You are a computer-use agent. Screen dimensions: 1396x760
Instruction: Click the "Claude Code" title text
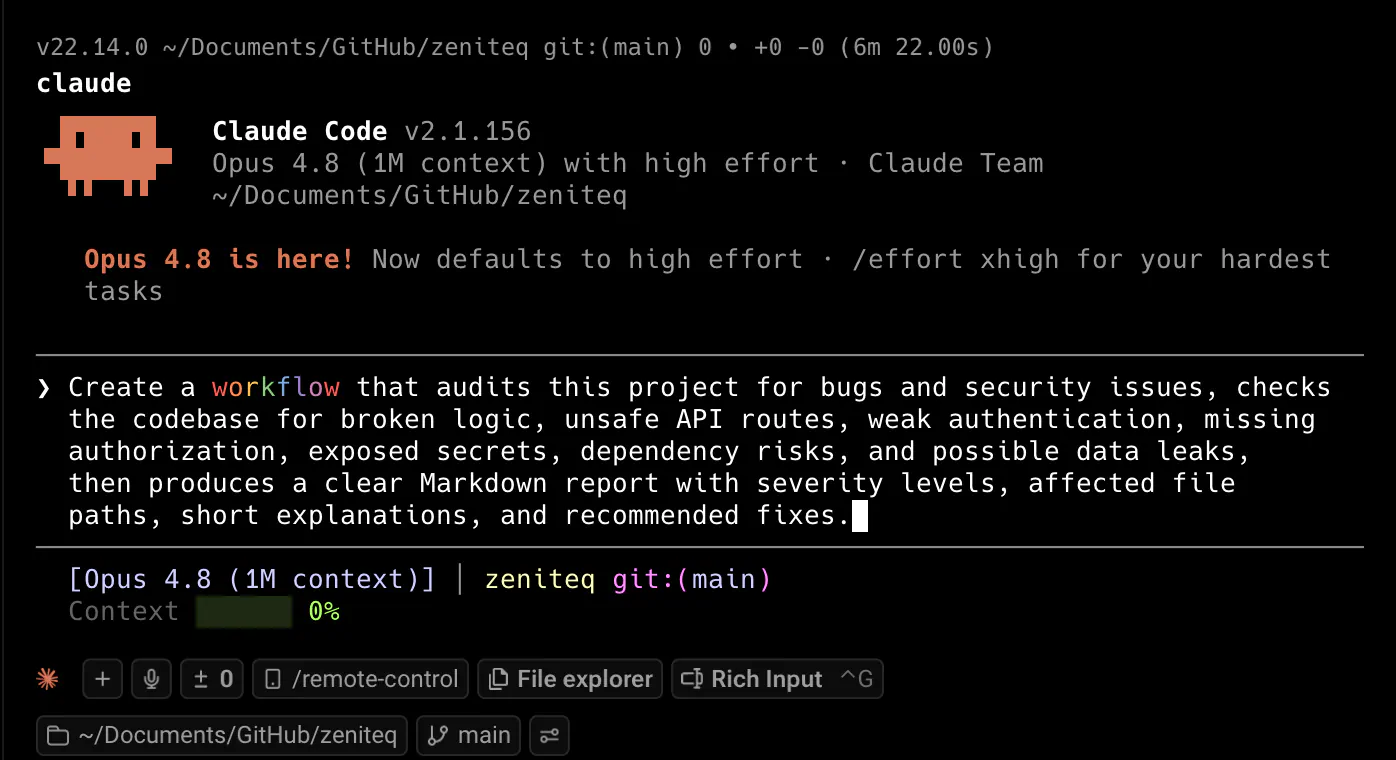(x=300, y=131)
